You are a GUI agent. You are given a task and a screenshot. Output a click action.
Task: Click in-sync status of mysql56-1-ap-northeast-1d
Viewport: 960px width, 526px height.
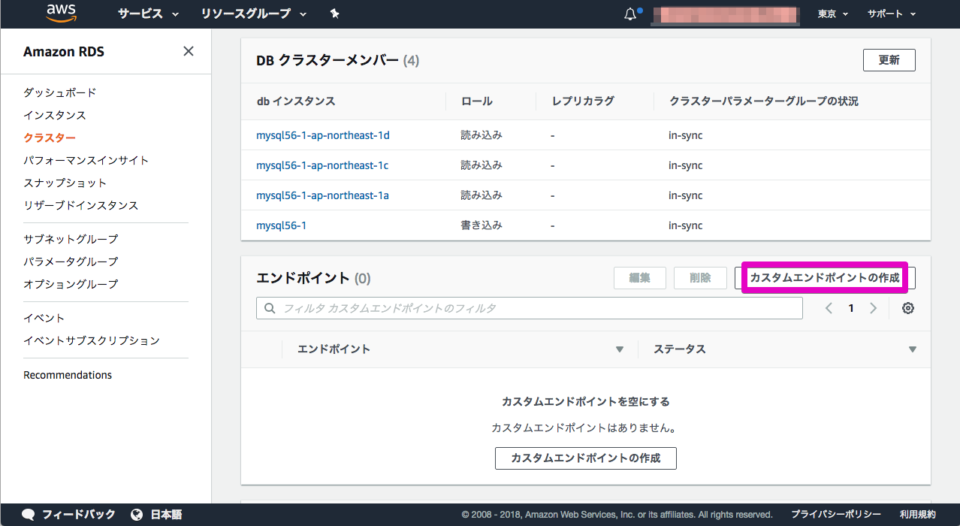pyautogui.click(x=685, y=135)
